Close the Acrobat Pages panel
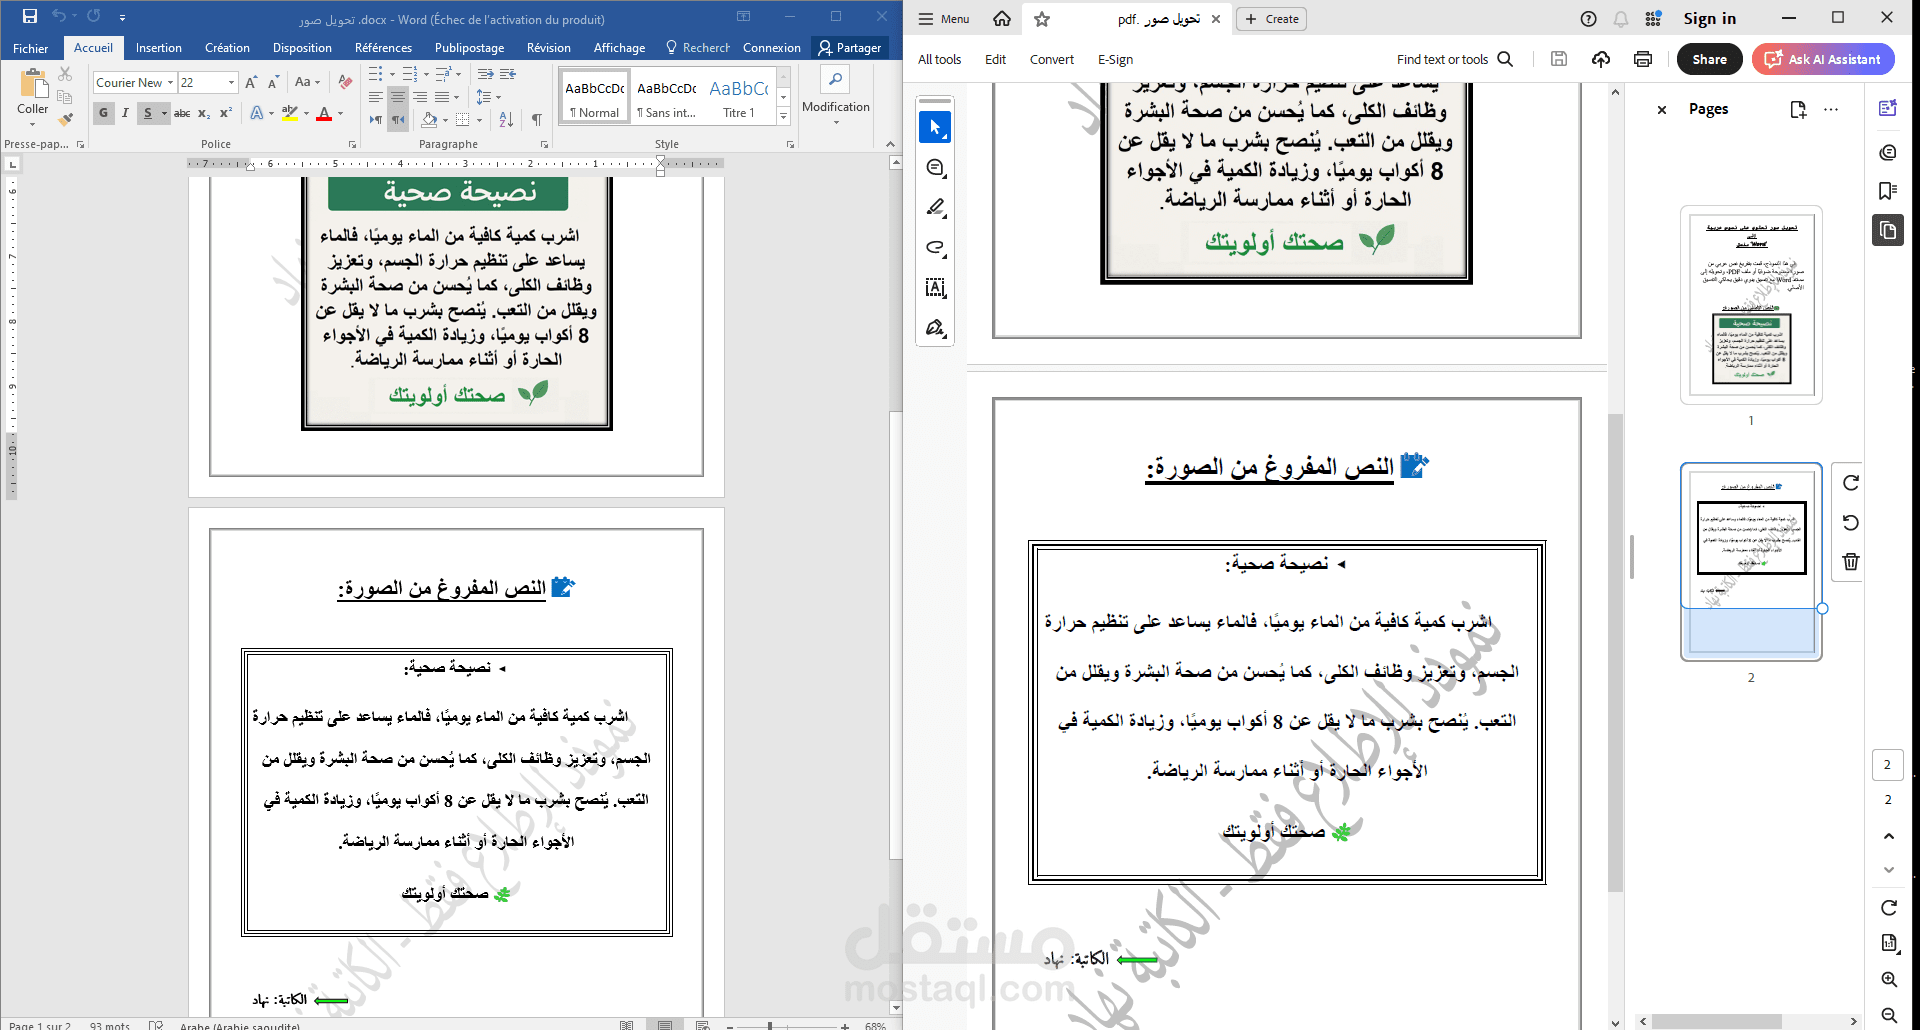The height and width of the screenshot is (1030, 1920). pos(1662,110)
